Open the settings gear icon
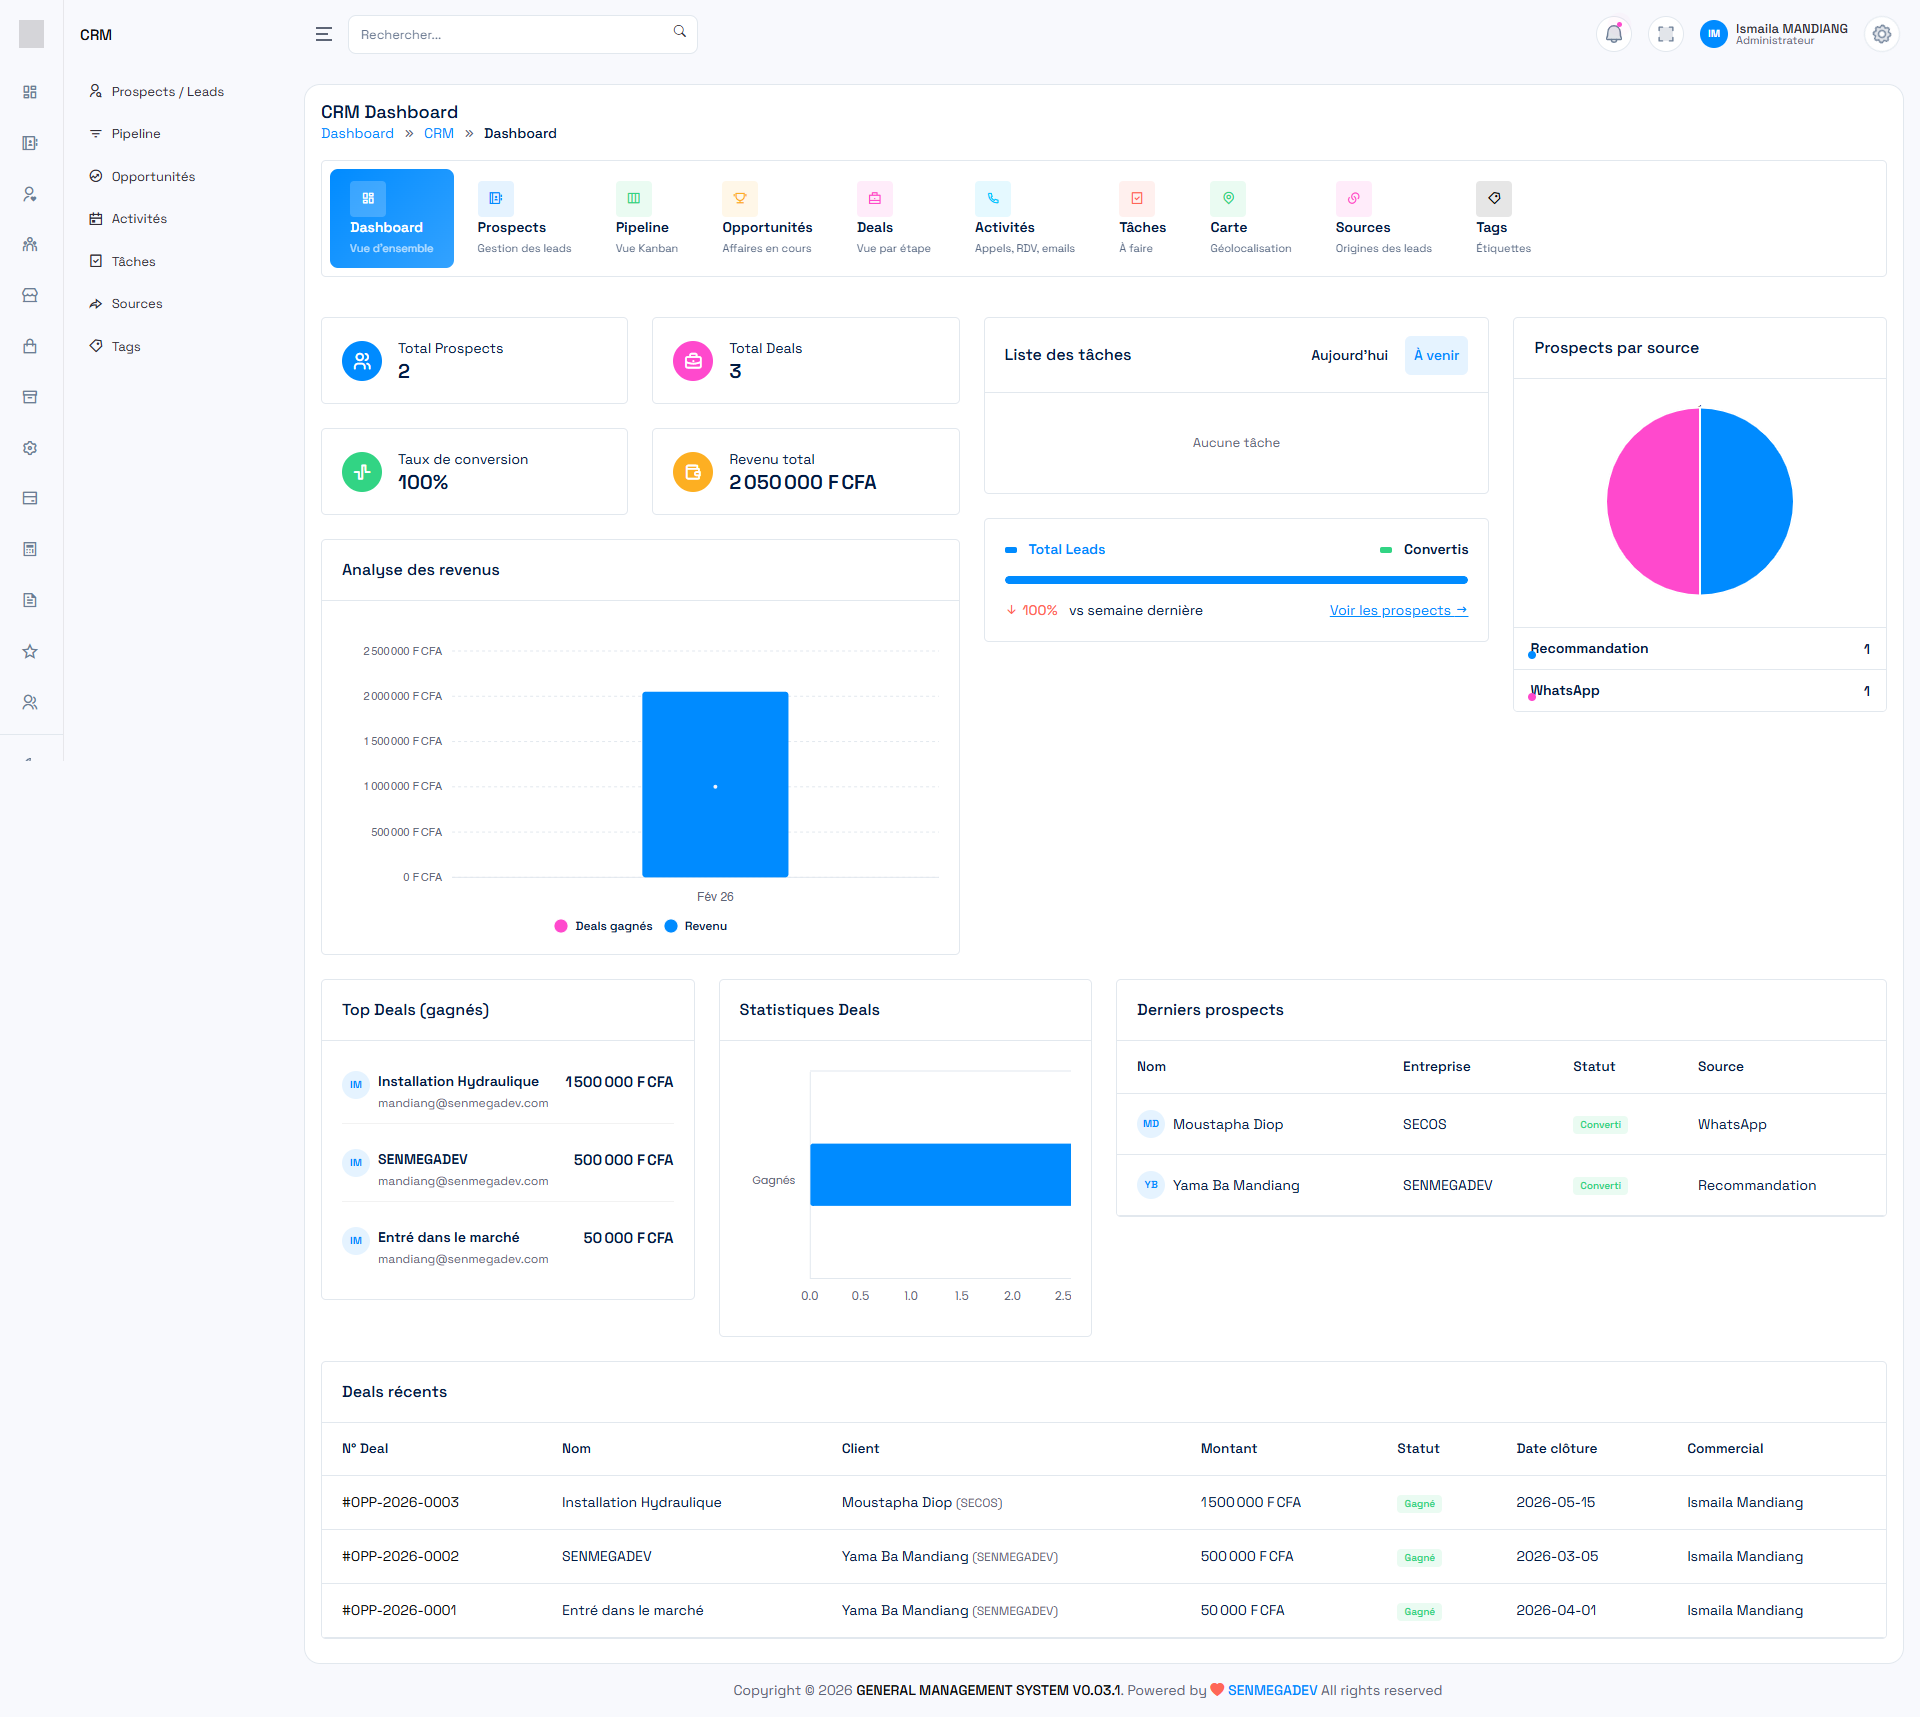 tap(1881, 33)
